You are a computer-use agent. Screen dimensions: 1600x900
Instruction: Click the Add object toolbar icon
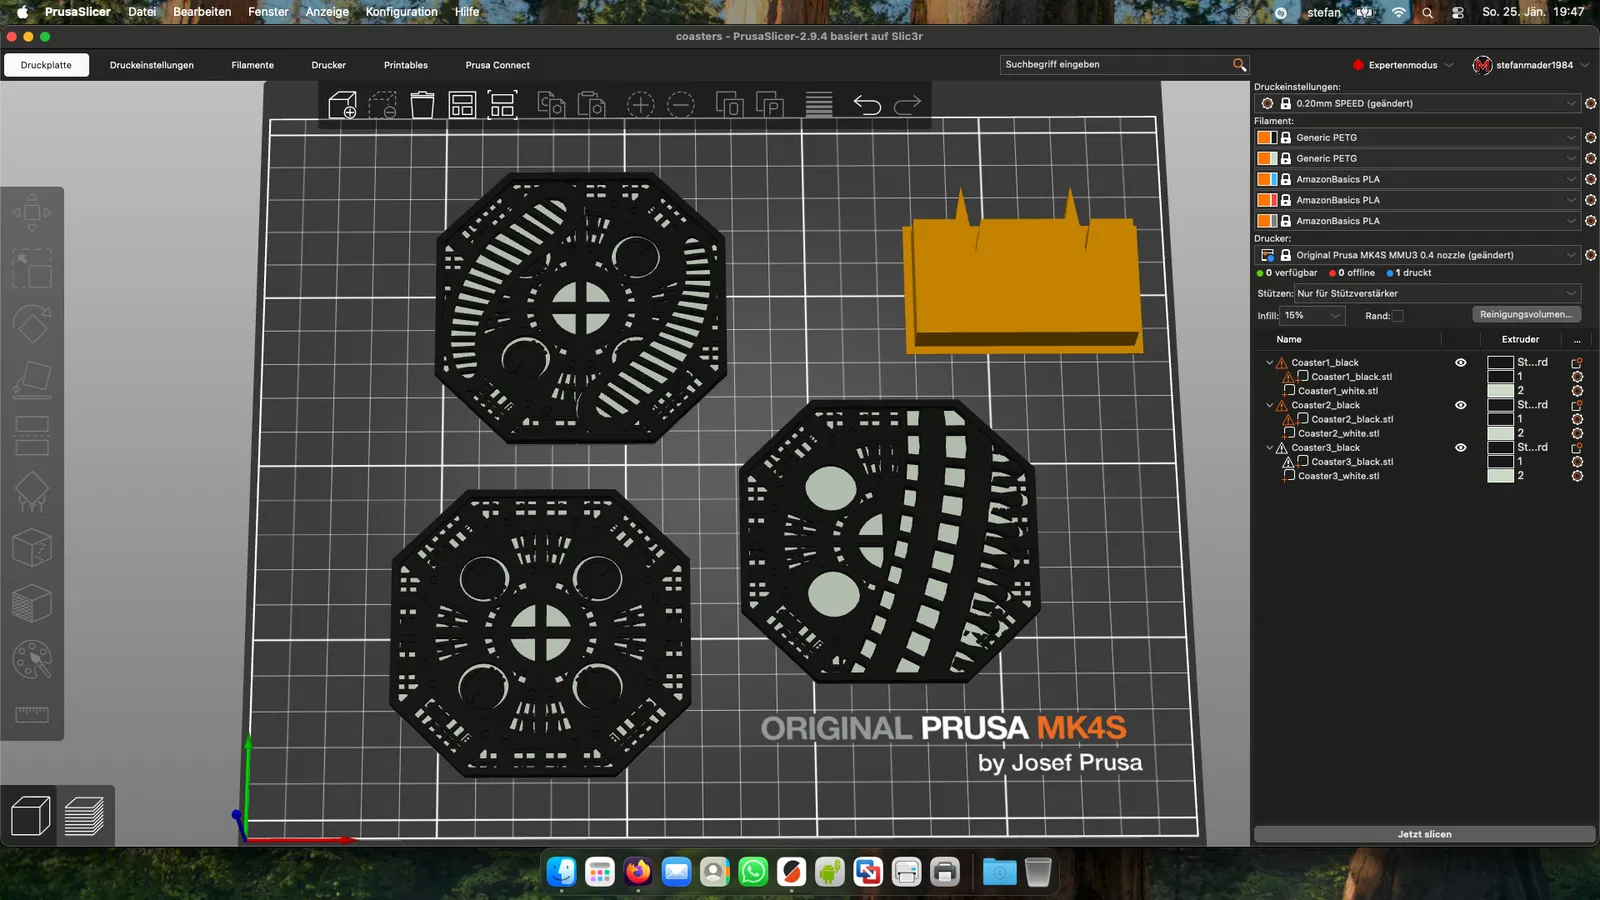[343, 104]
